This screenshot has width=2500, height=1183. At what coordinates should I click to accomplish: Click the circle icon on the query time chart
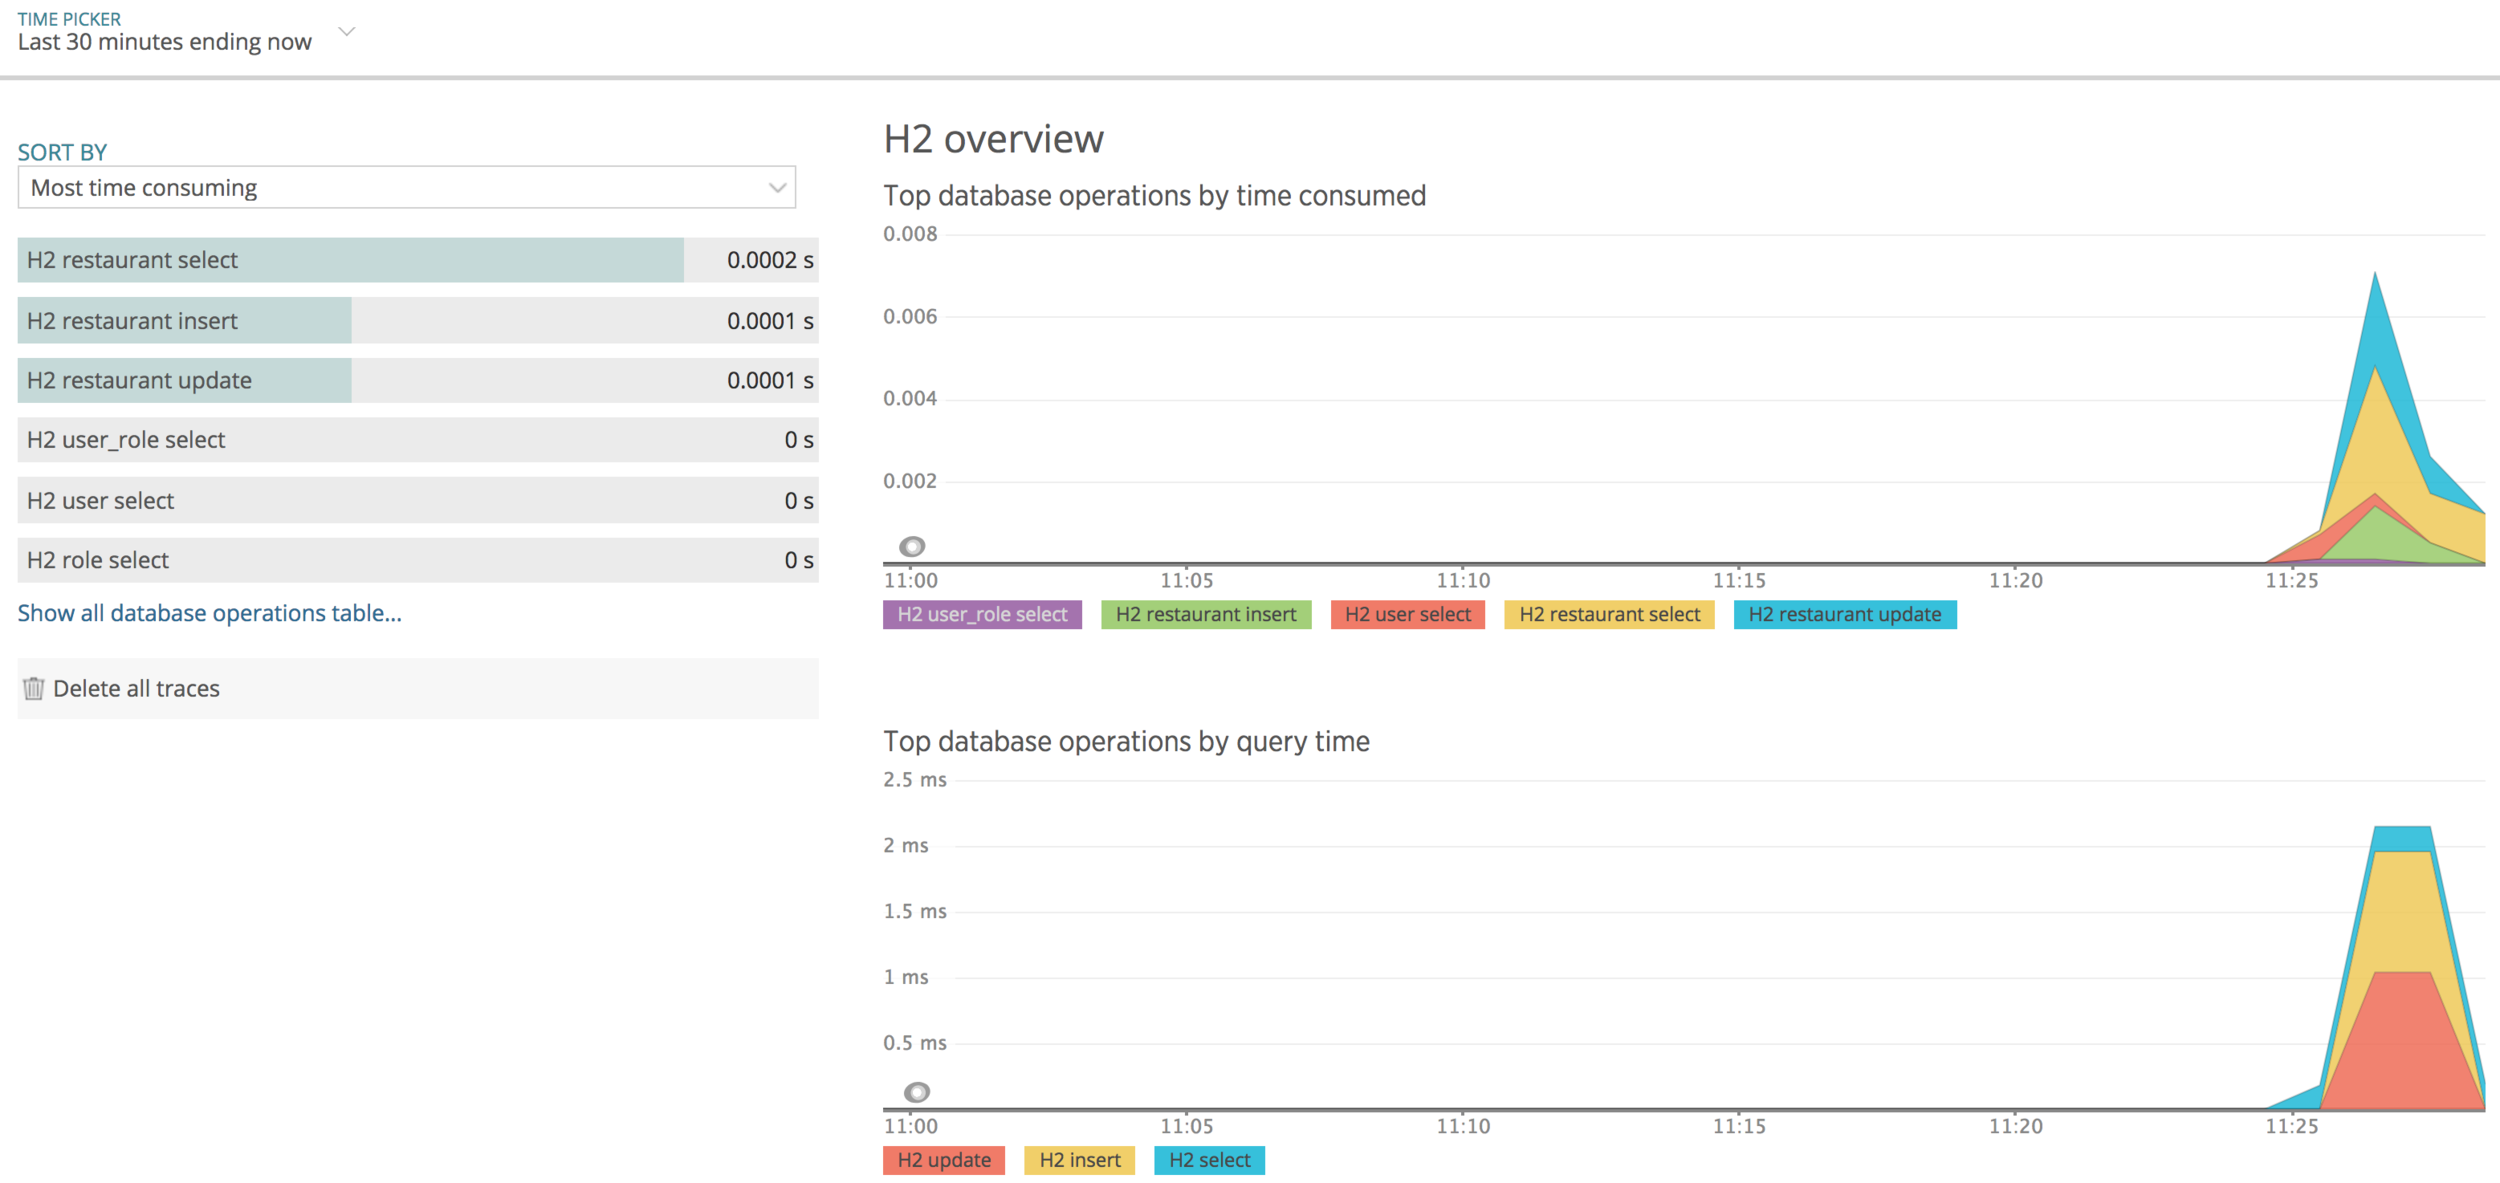916,1091
